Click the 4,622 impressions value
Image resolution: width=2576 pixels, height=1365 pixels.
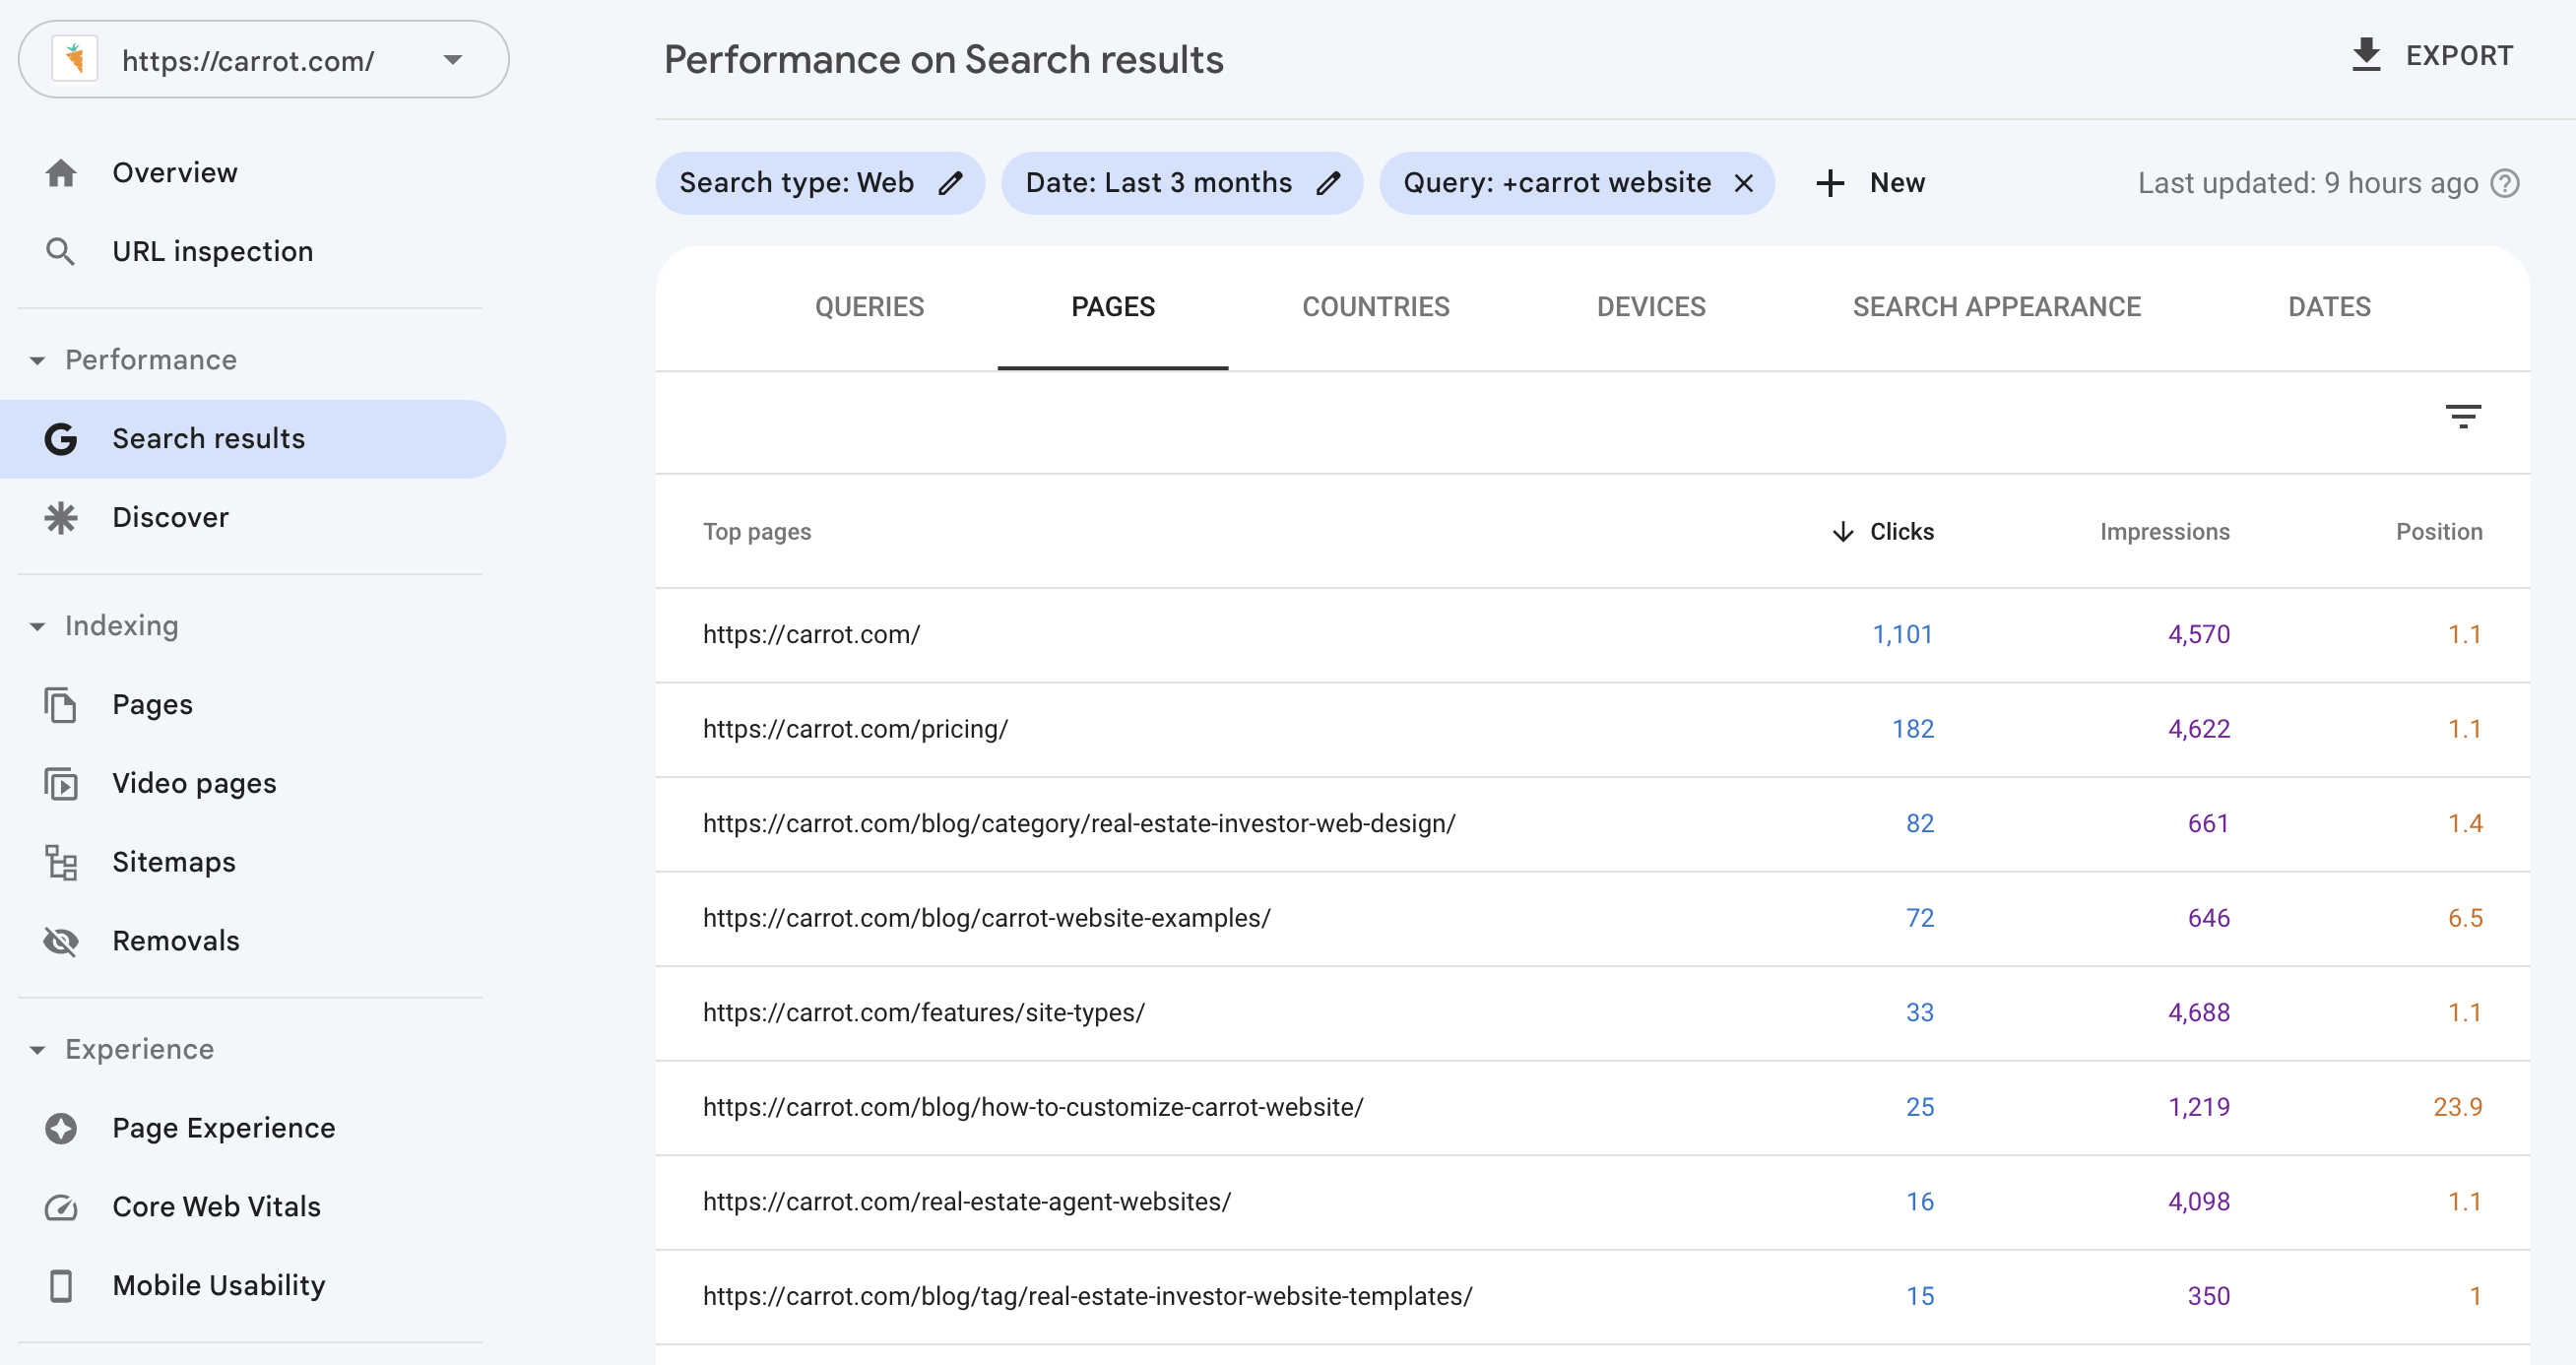point(2198,729)
